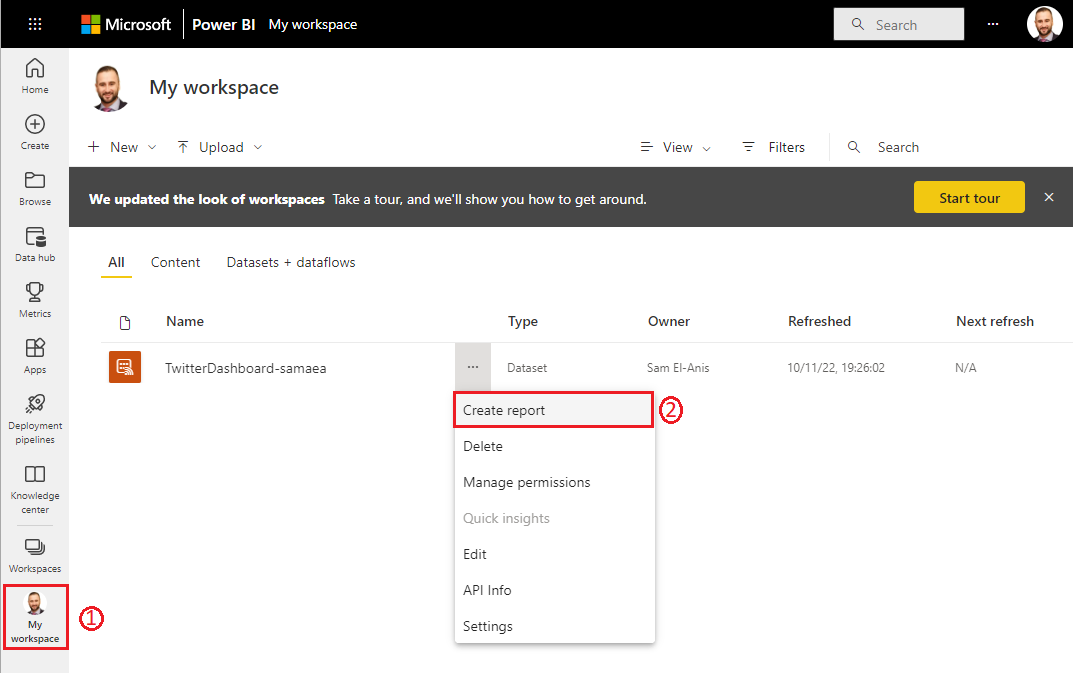Click the Microsoft logo

coord(126,25)
